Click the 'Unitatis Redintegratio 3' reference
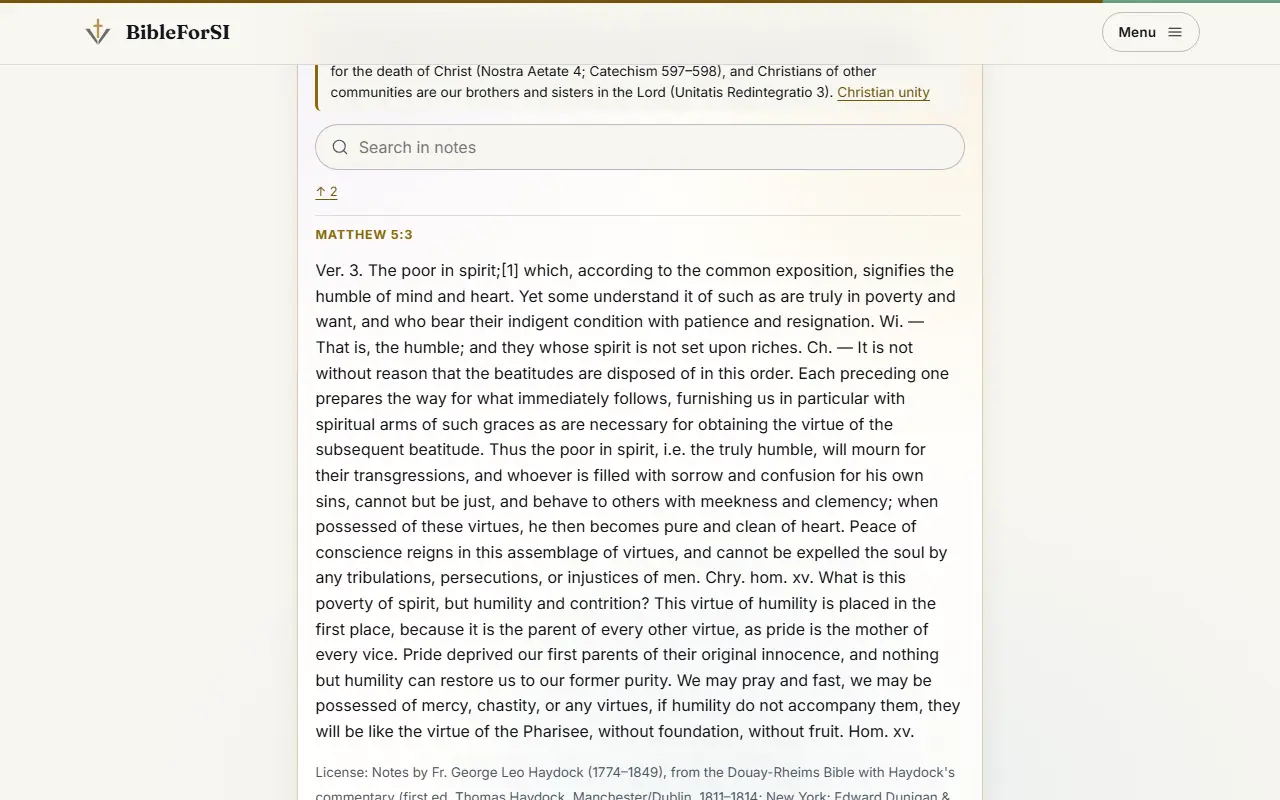This screenshot has width=1280, height=800. (x=749, y=92)
